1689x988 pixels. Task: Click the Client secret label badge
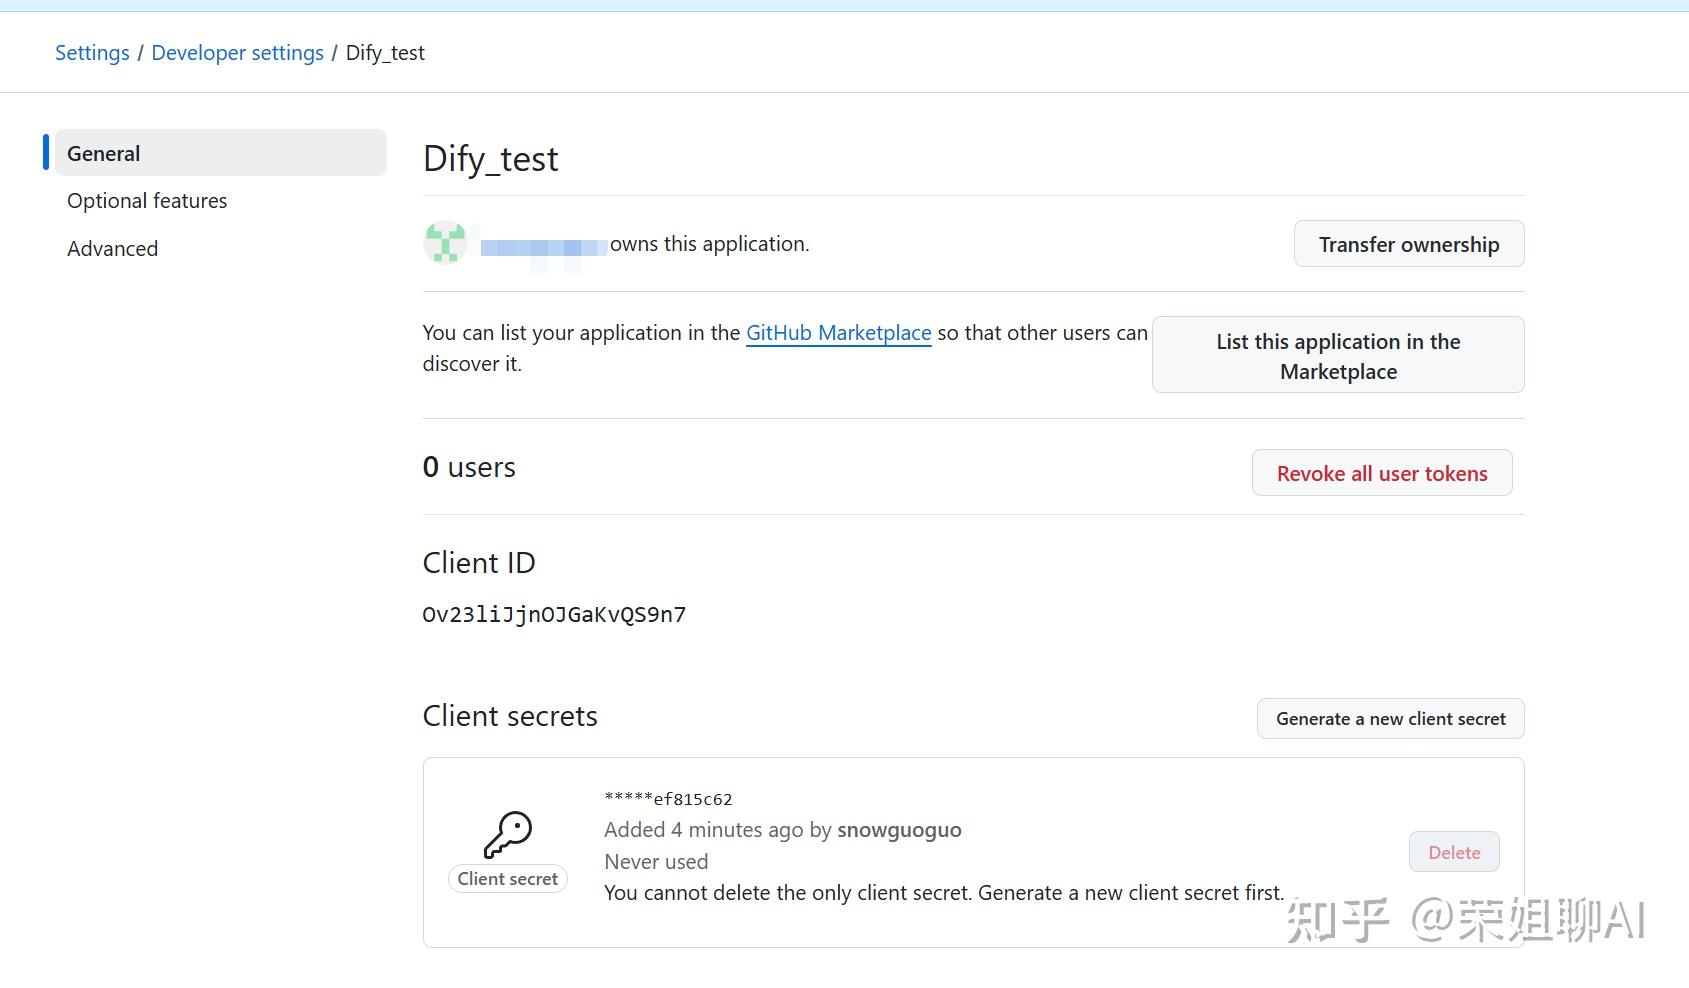pos(507,878)
